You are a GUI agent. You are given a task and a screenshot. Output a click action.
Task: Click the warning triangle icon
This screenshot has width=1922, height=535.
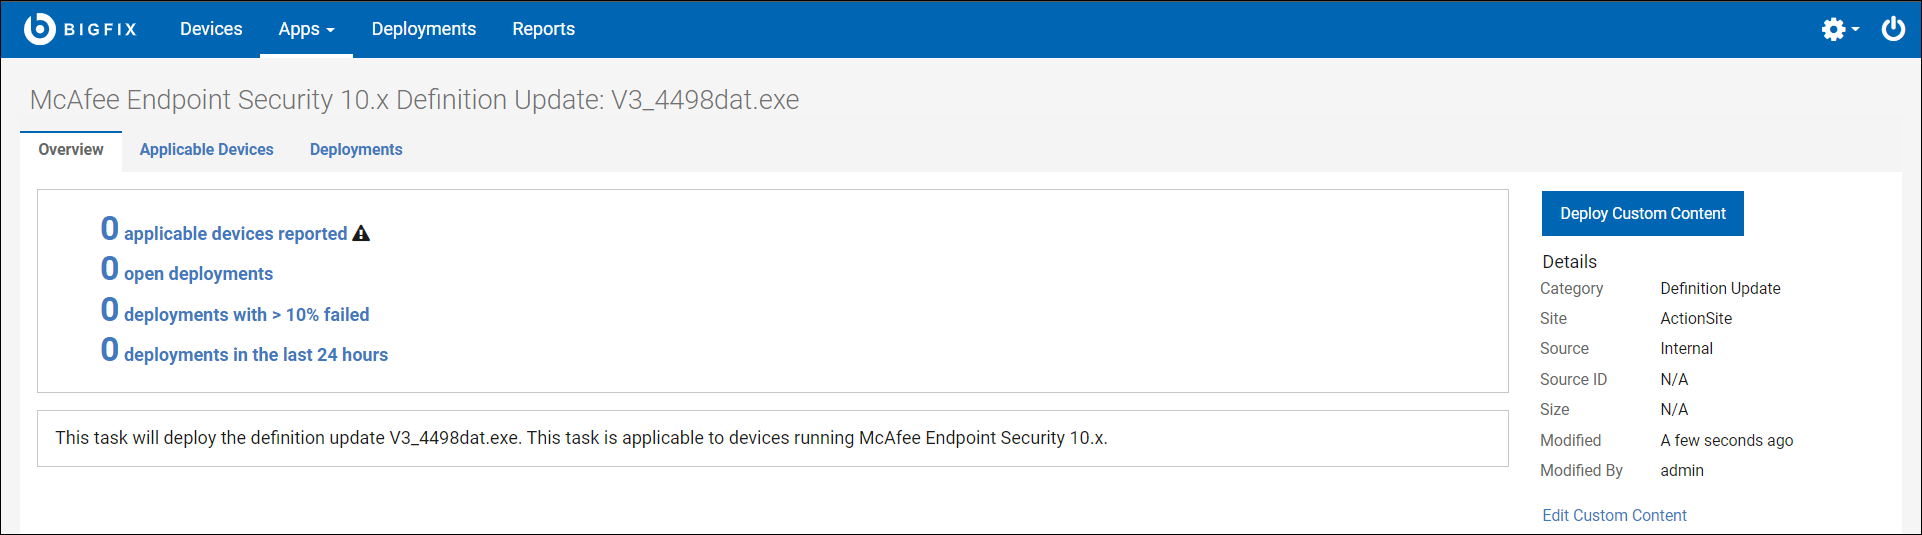coord(361,234)
